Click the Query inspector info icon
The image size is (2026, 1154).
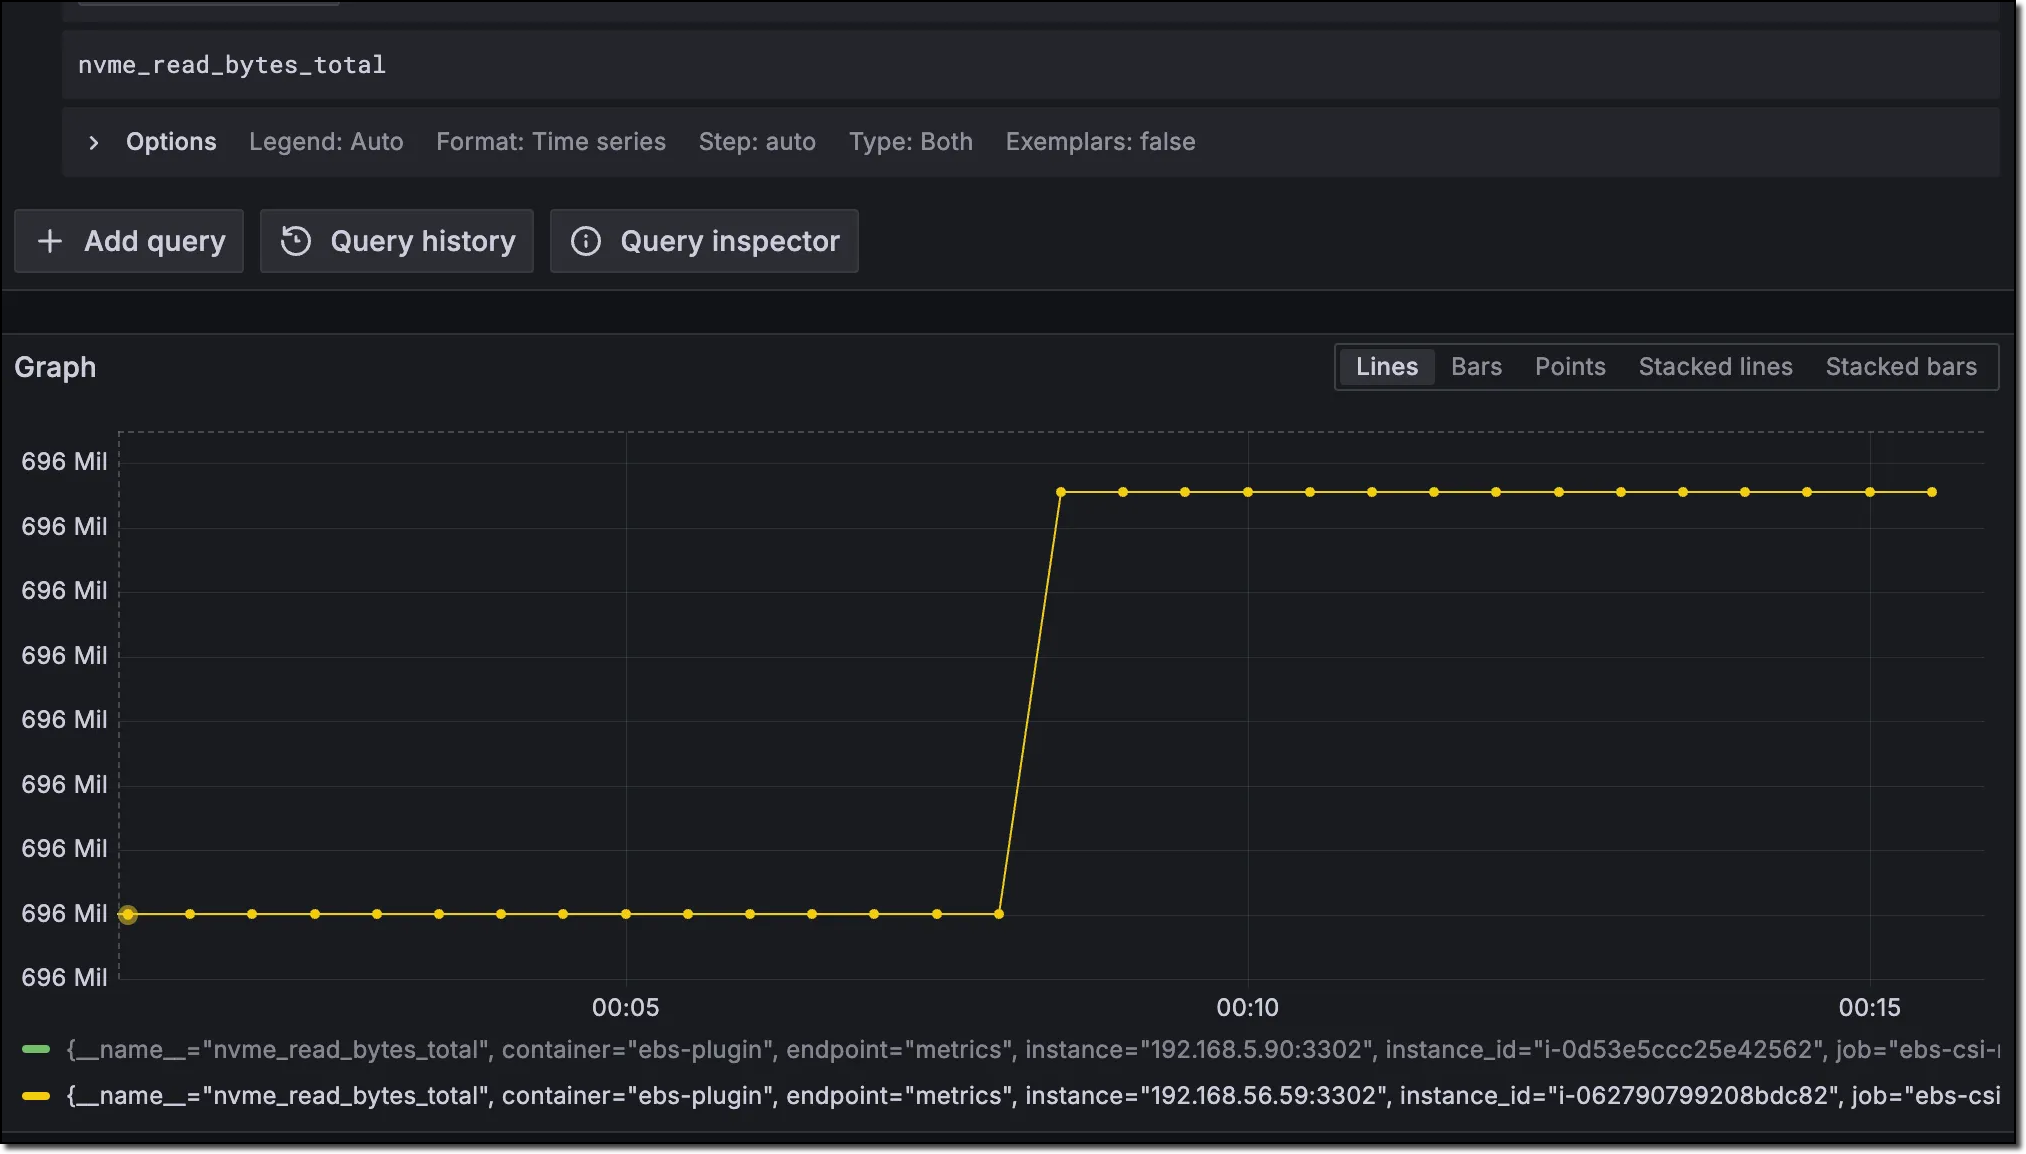point(586,241)
